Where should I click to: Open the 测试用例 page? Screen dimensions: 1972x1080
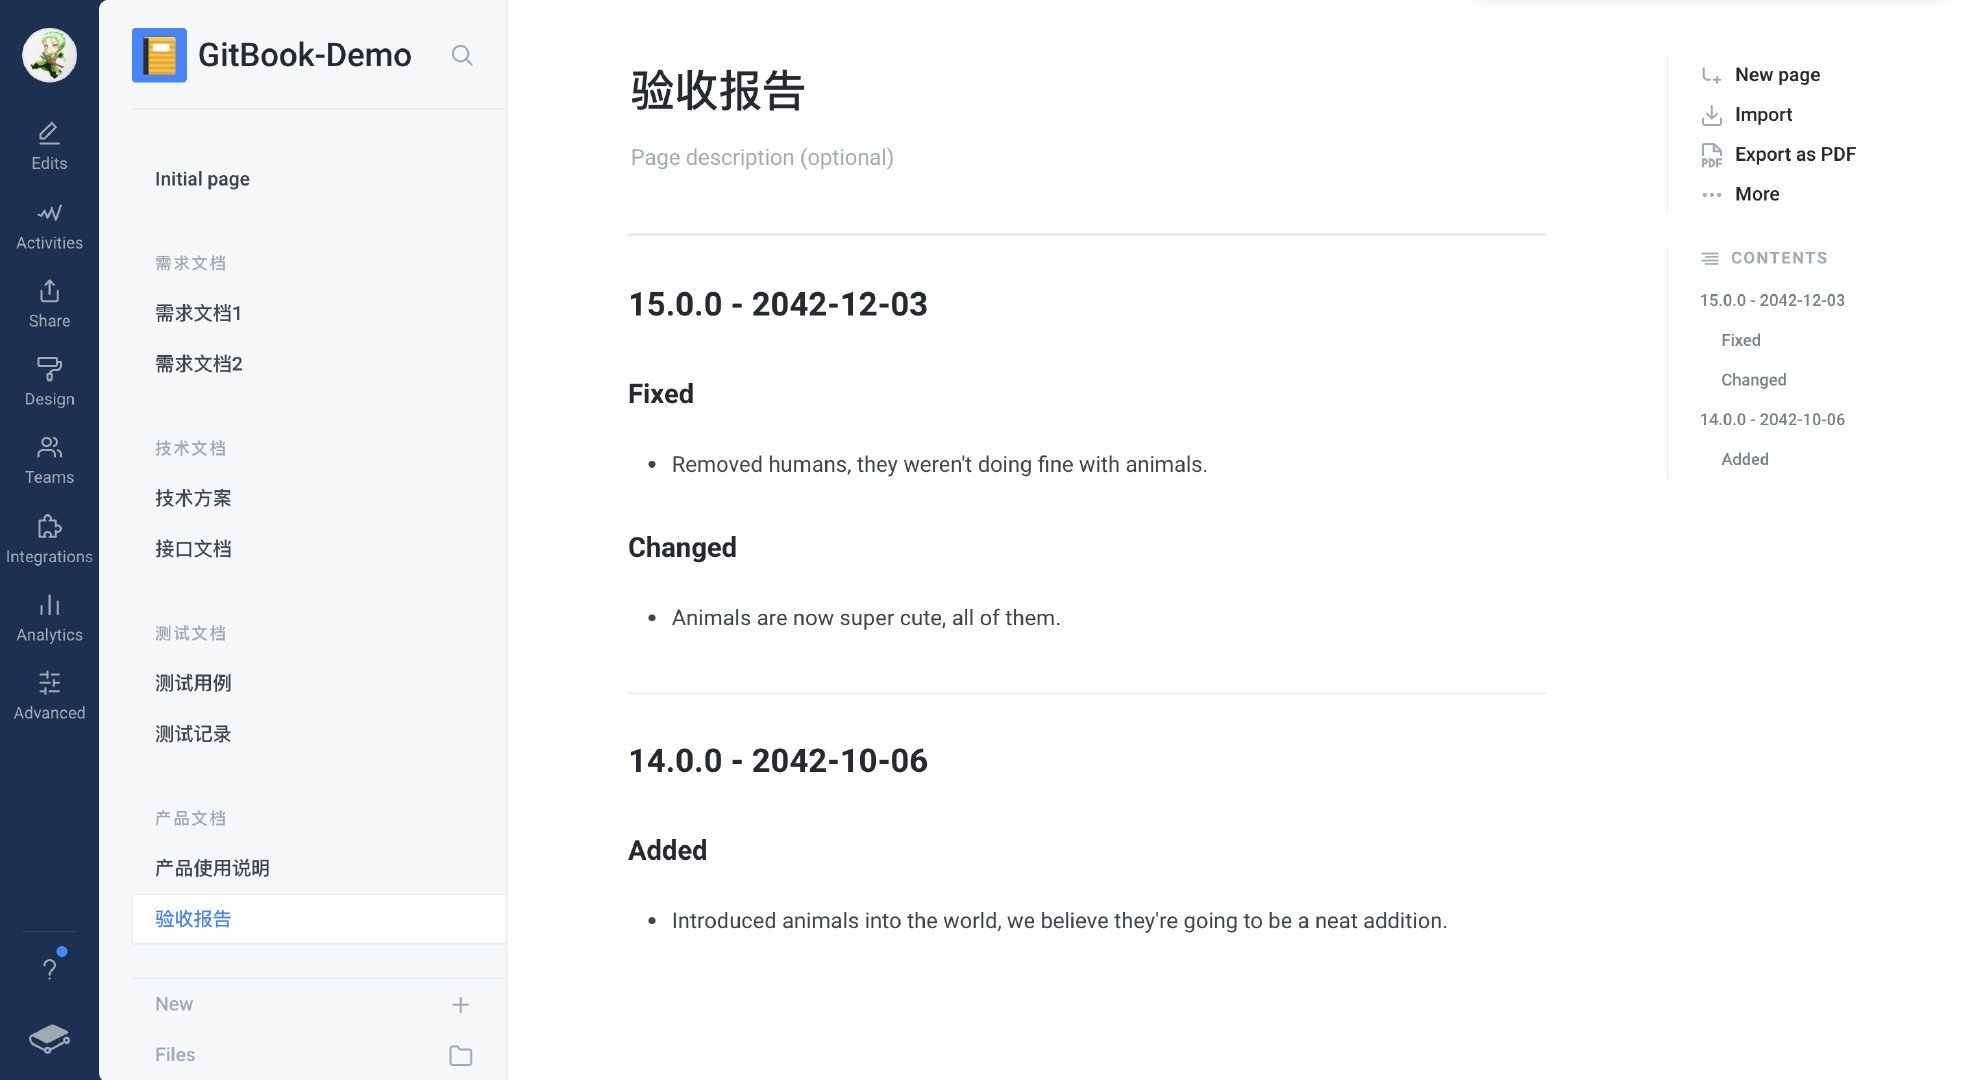click(193, 683)
